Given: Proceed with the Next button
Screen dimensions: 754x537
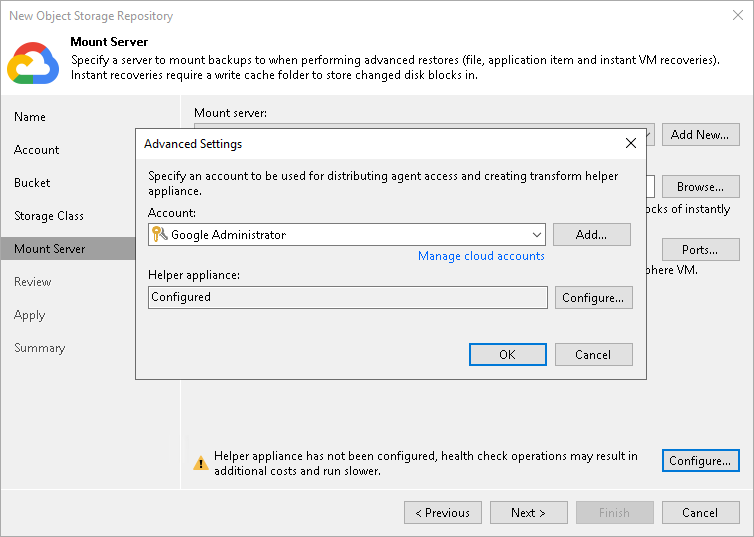Looking at the screenshot, I should click(x=528, y=512).
